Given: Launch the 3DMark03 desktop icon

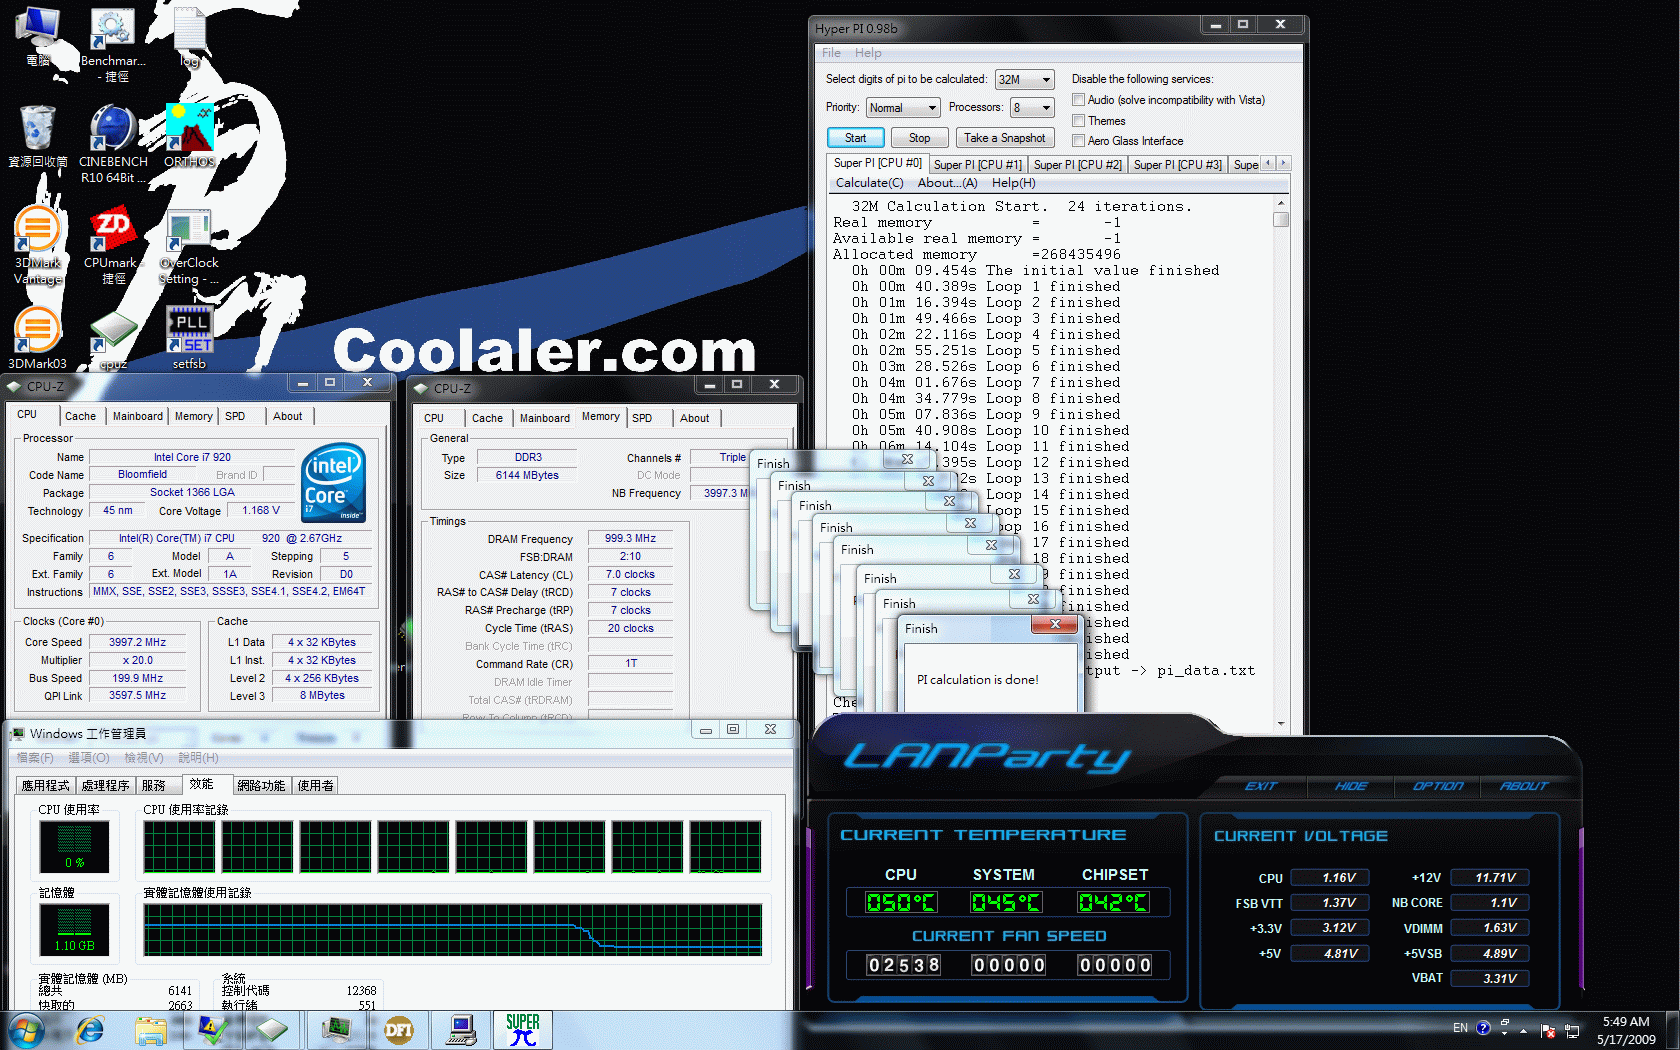Looking at the screenshot, I should pos(37,338).
